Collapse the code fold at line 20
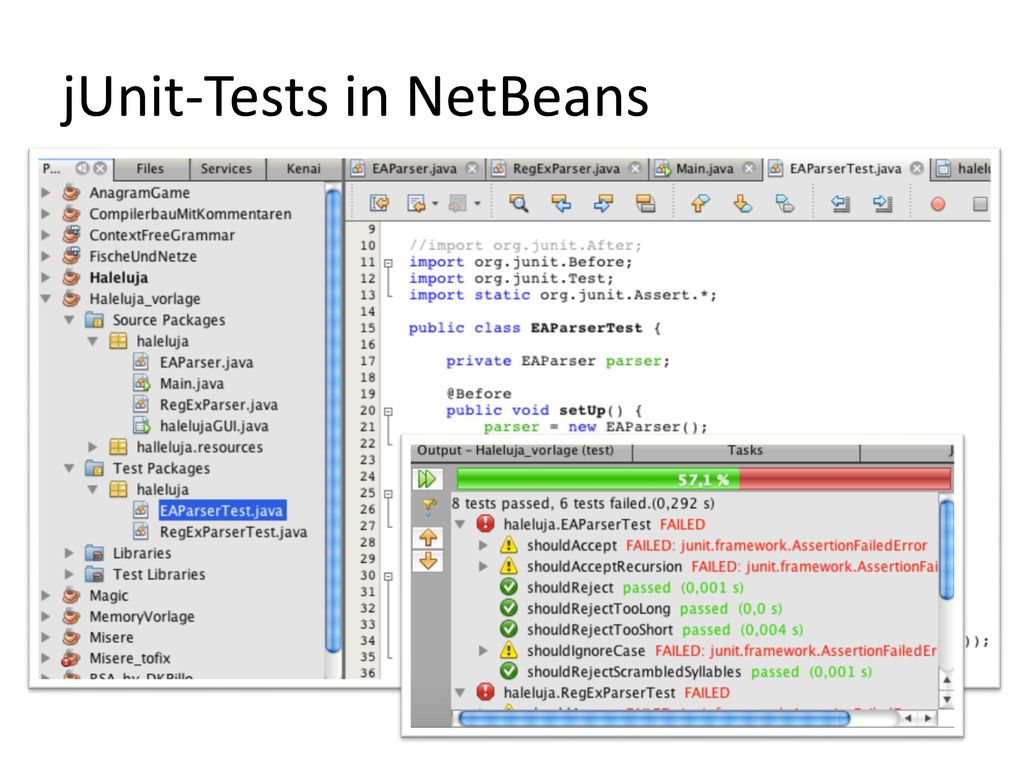 click(388, 411)
